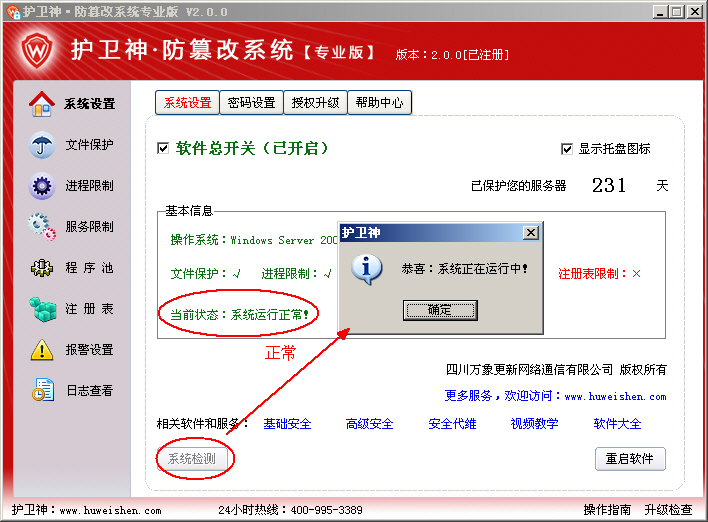708x522 pixels.
Task: Open the 软件大全 link
Action: tap(617, 424)
